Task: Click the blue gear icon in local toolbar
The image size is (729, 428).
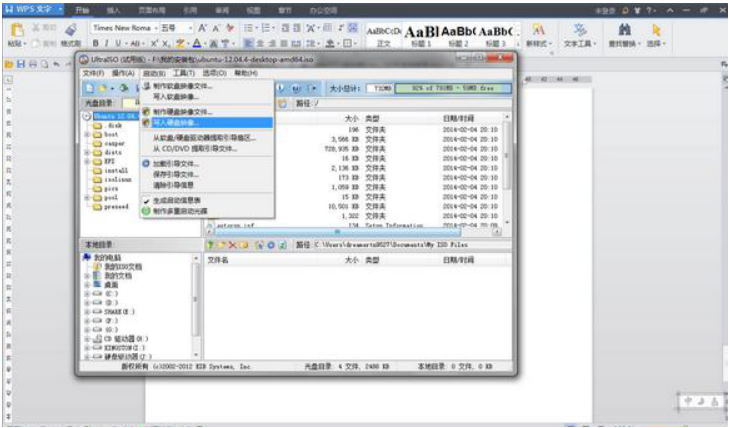Action: [271, 245]
